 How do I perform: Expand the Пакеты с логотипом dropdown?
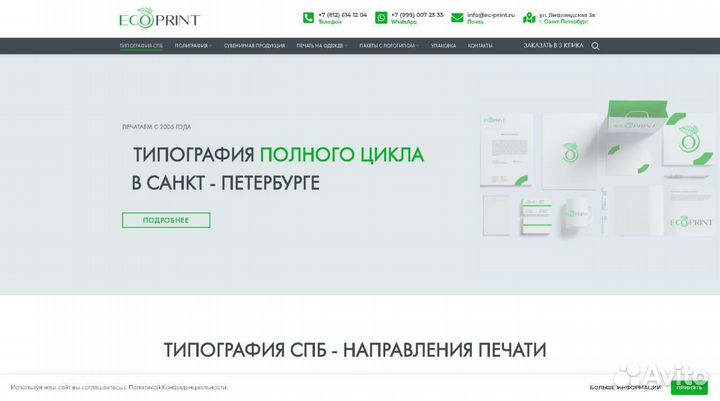pyautogui.click(x=389, y=46)
